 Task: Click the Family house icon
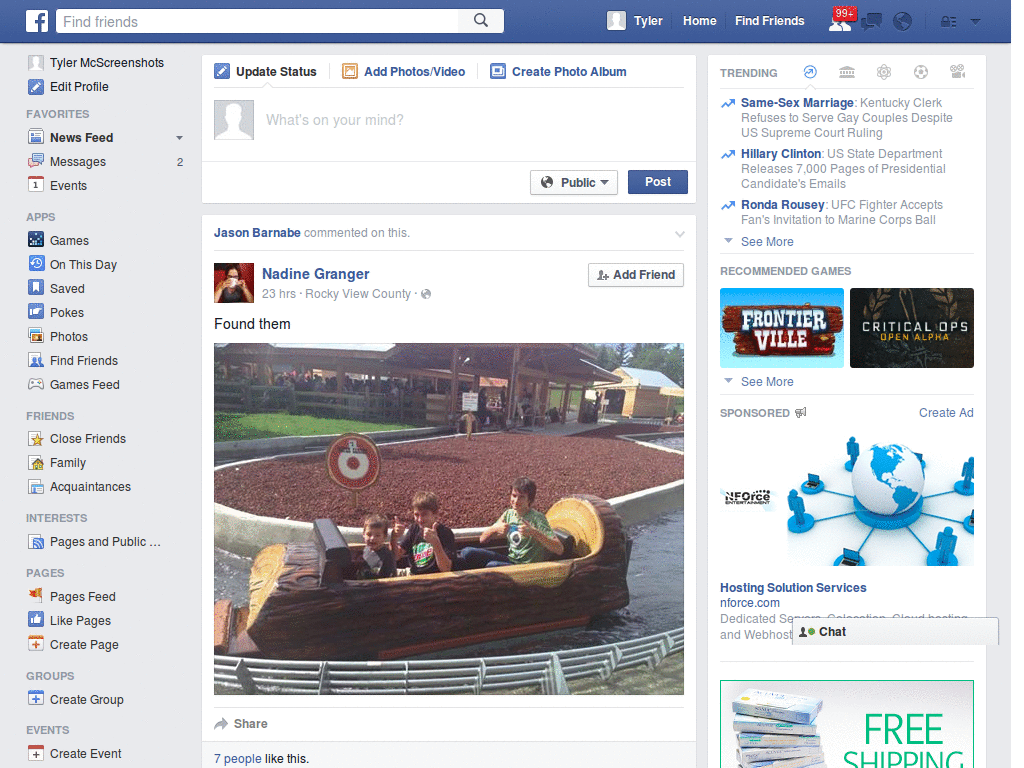(36, 462)
